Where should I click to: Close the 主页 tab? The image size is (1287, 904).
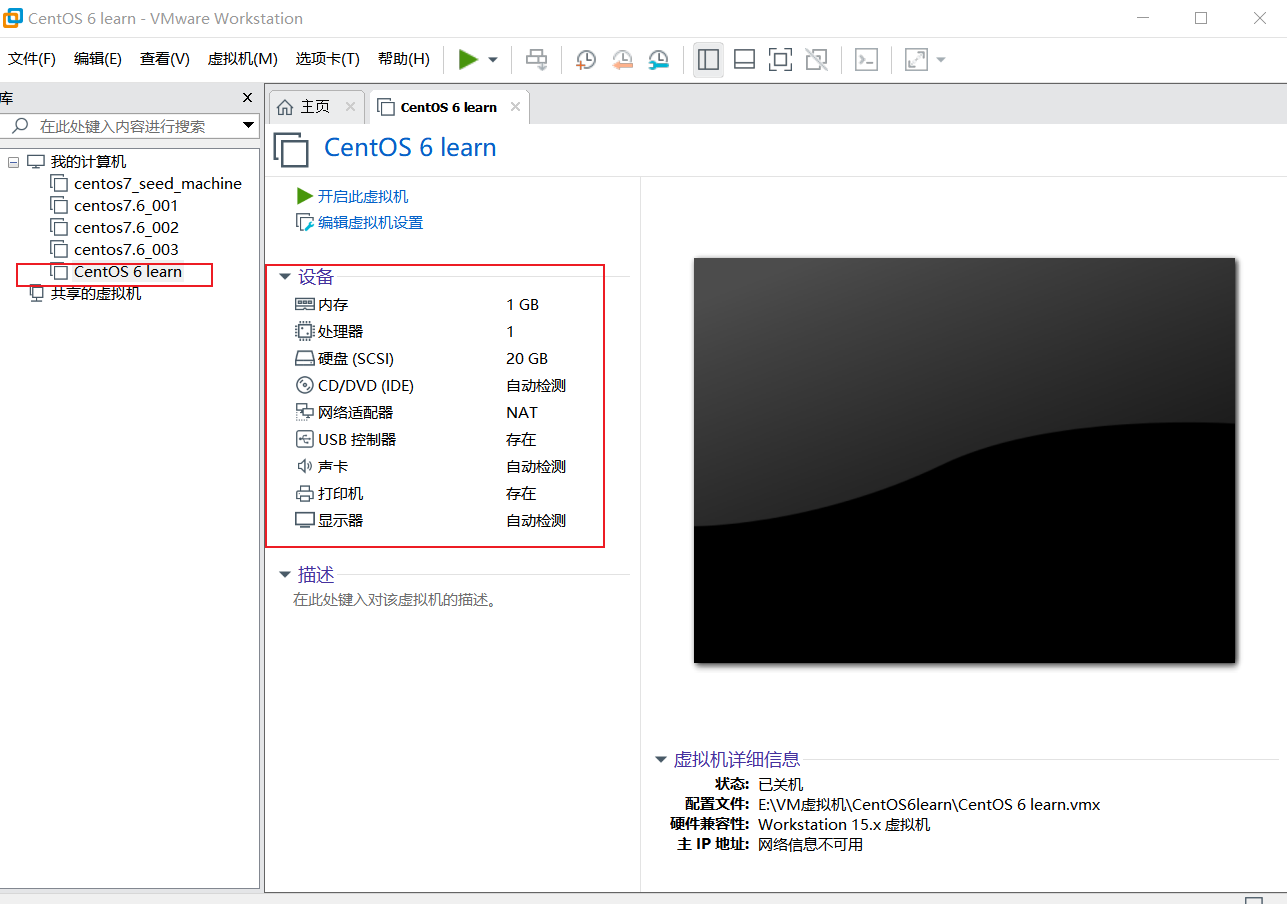click(x=350, y=106)
